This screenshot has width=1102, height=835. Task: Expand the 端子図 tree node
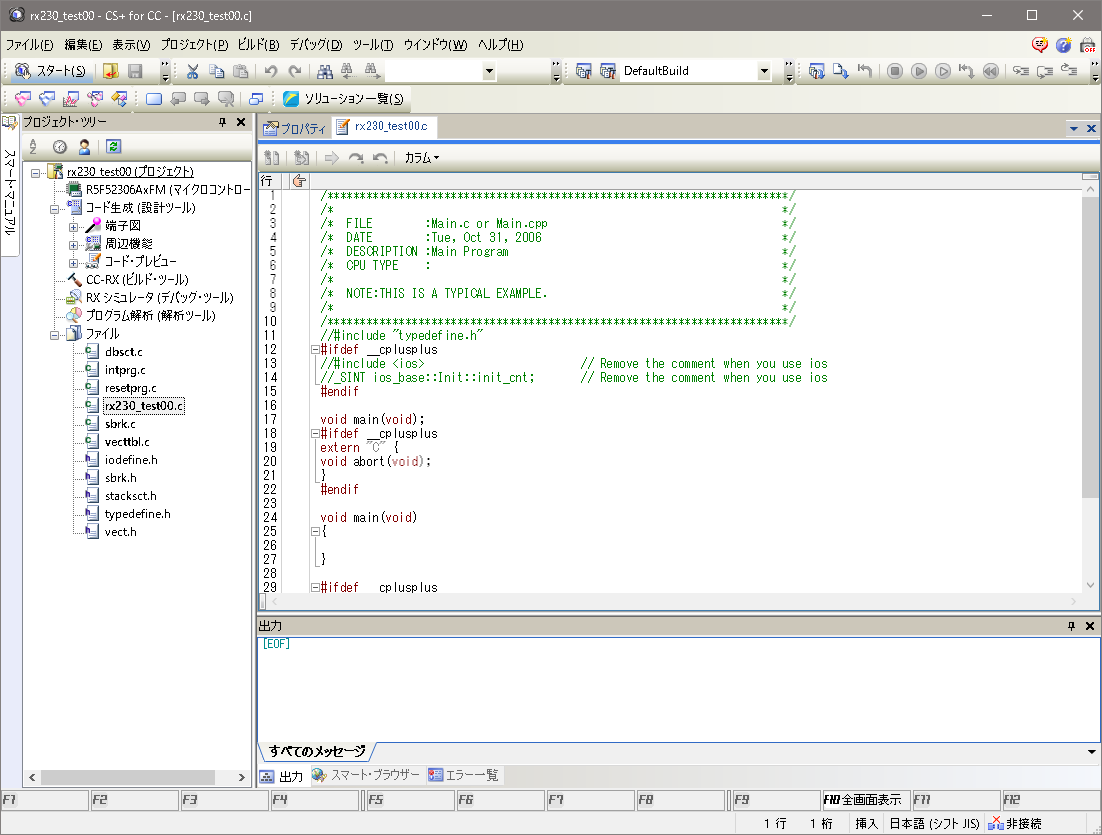click(x=74, y=226)
